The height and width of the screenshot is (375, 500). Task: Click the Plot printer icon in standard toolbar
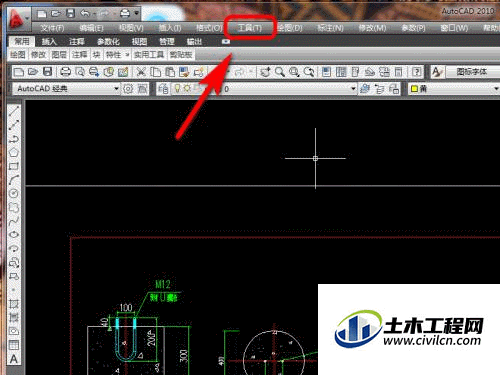click(65, 72)
